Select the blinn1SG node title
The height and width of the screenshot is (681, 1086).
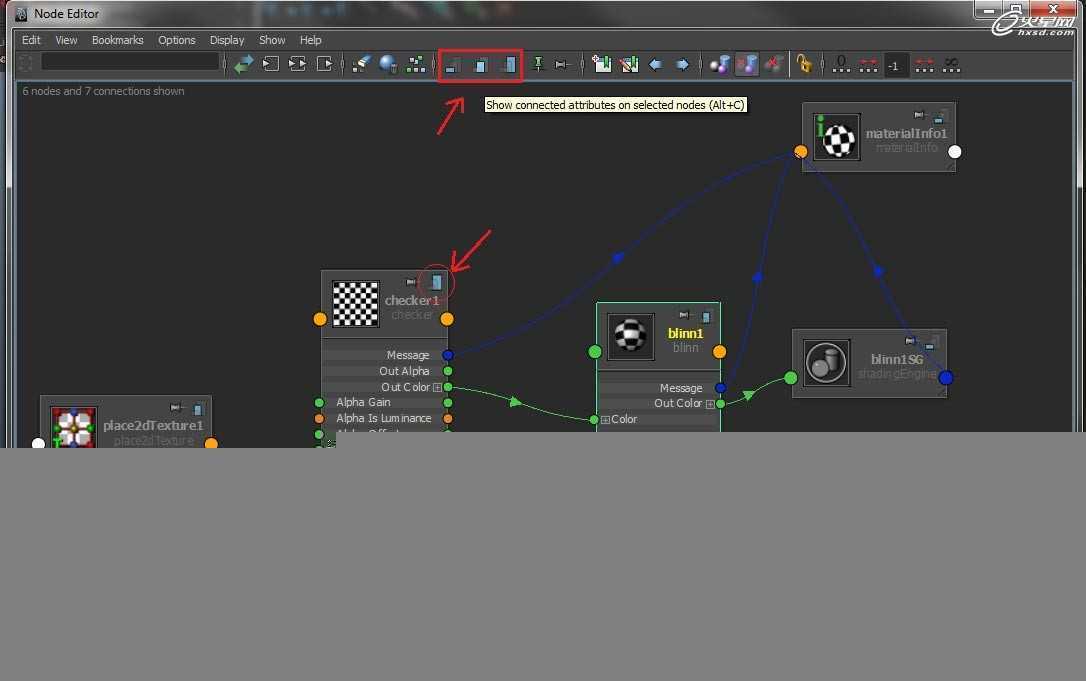(x=897, y=359)
